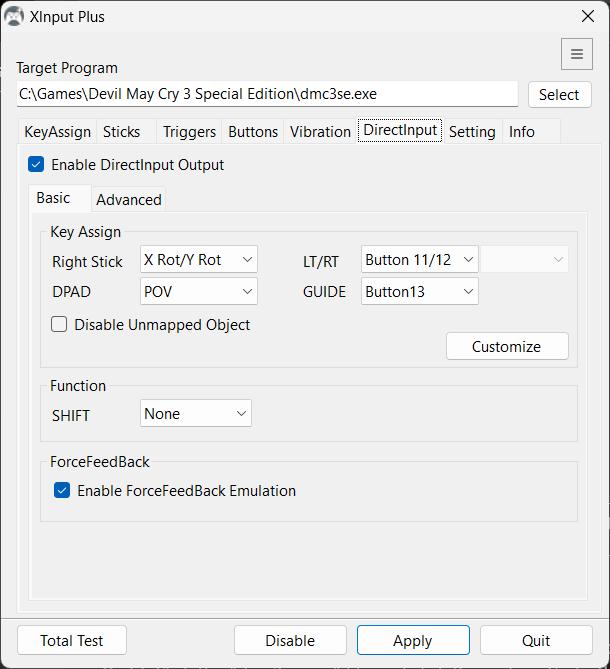Open the Total Test button
The height and width of the screenshot is (669, 610).
coord(71,641)
